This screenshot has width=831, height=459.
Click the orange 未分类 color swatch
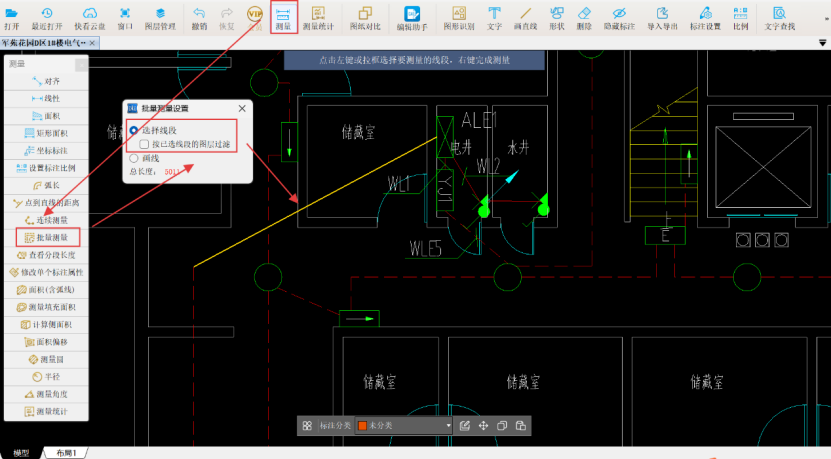click(363, 426)
